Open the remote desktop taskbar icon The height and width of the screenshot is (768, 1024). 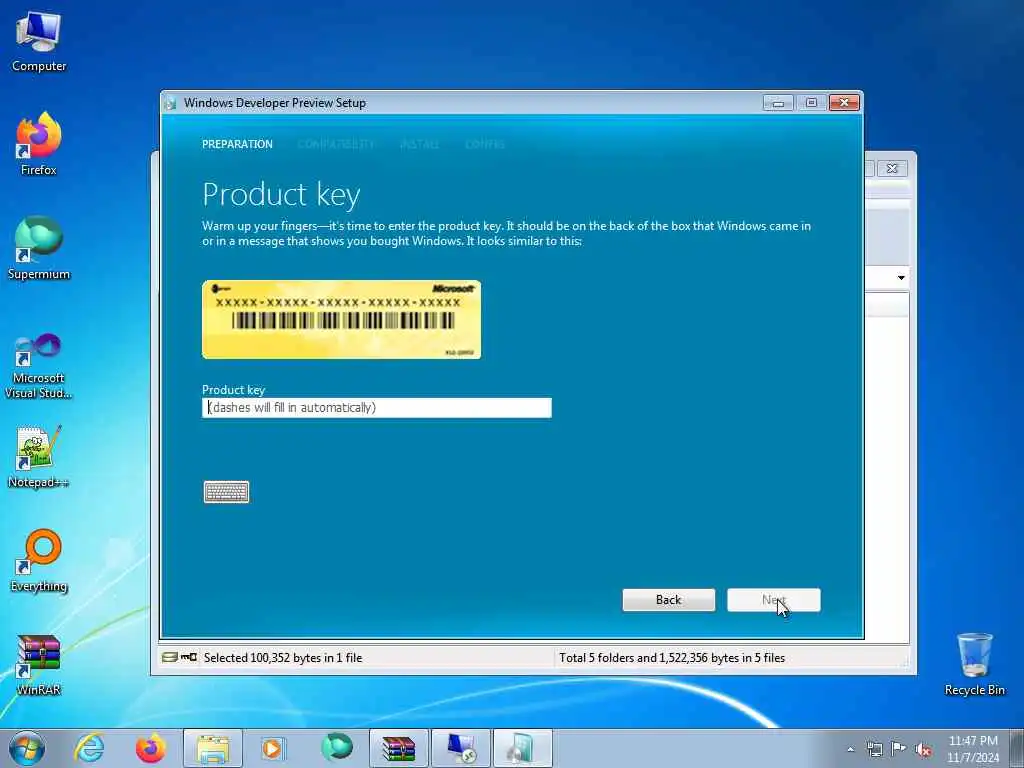coord(461,748)
